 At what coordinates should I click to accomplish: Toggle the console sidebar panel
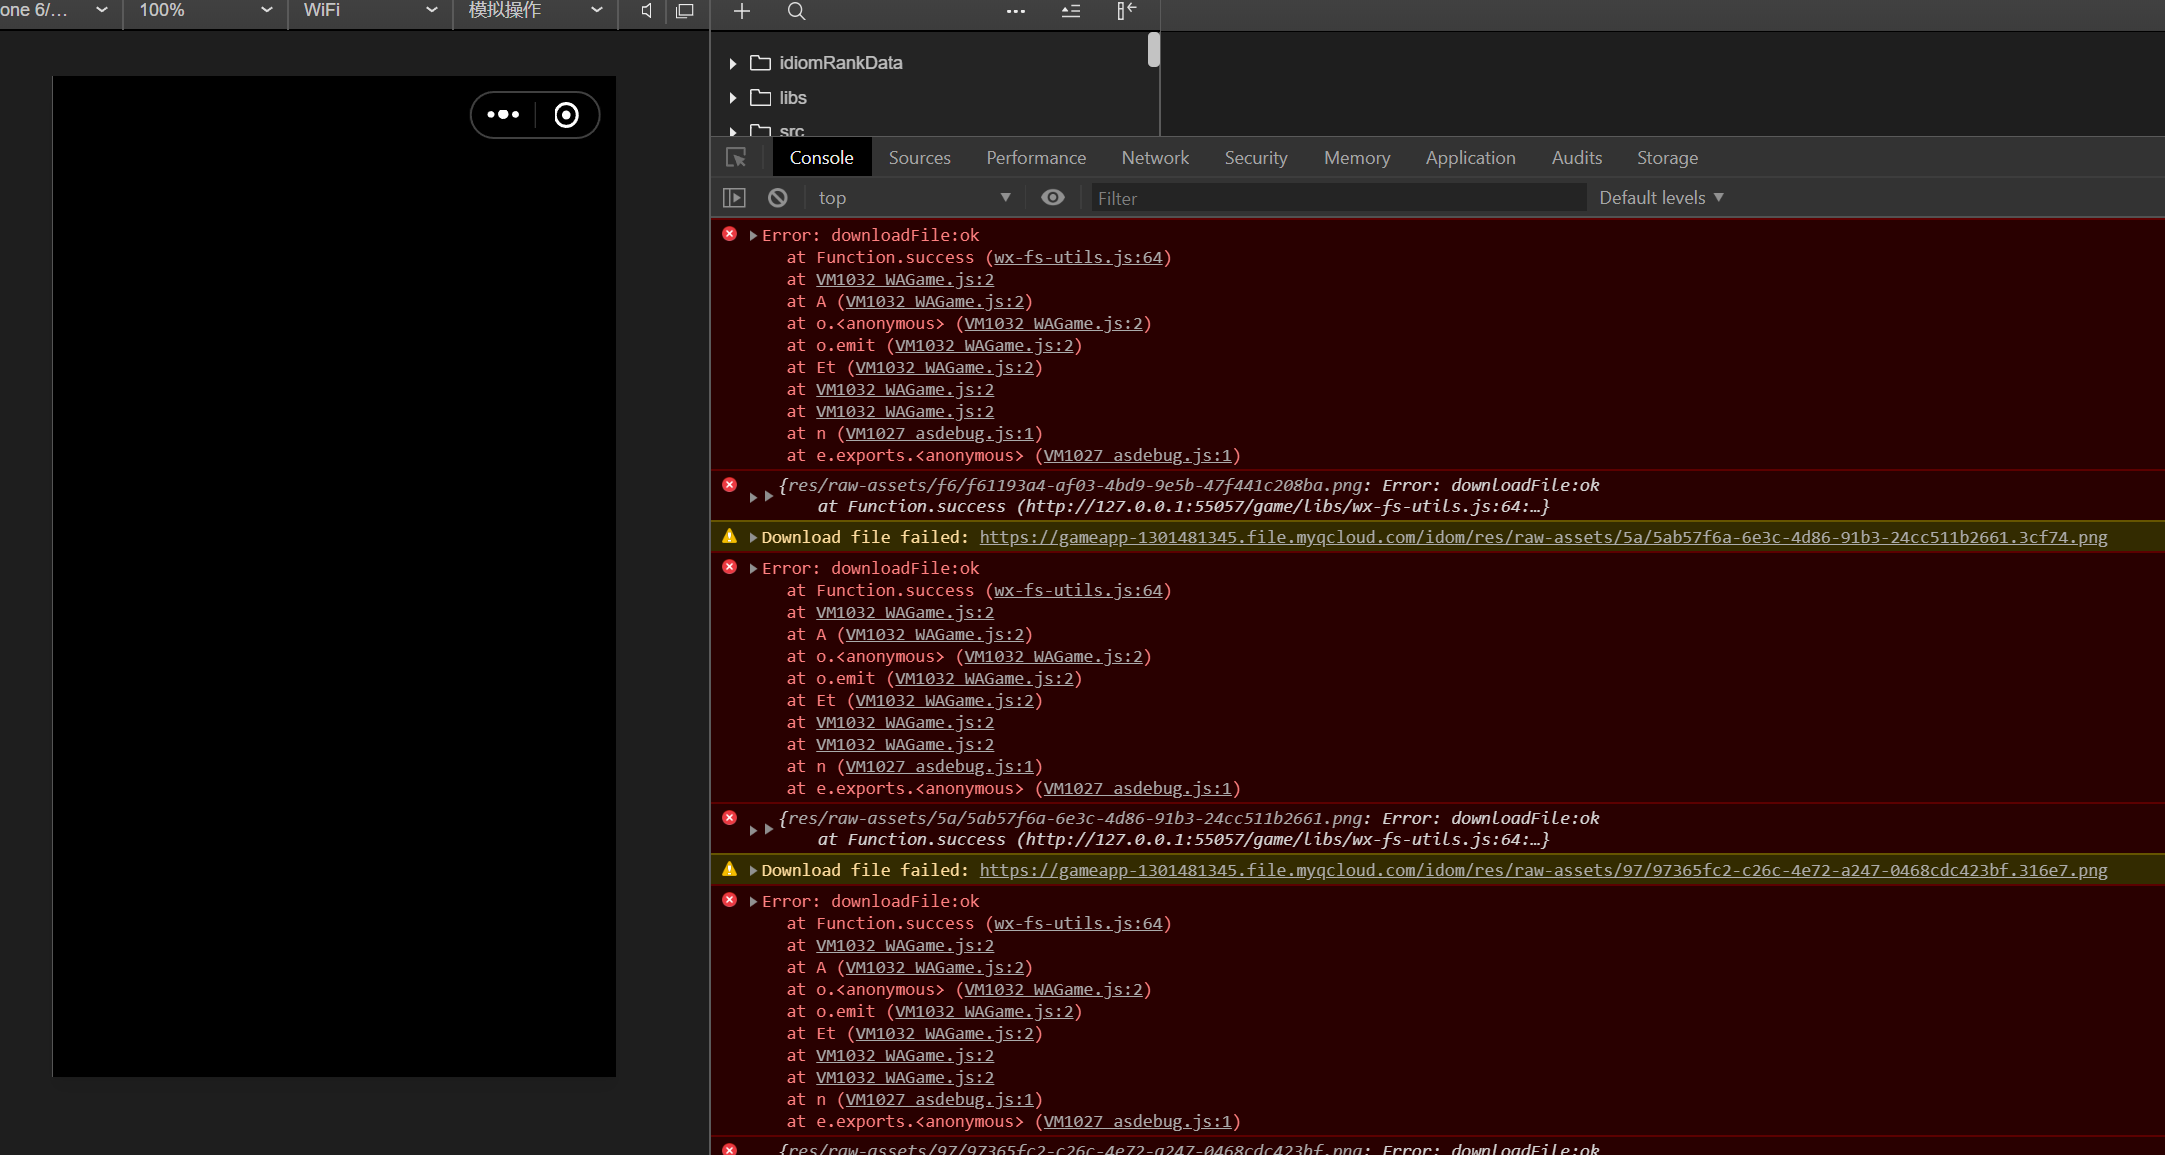tap(734, 198)
